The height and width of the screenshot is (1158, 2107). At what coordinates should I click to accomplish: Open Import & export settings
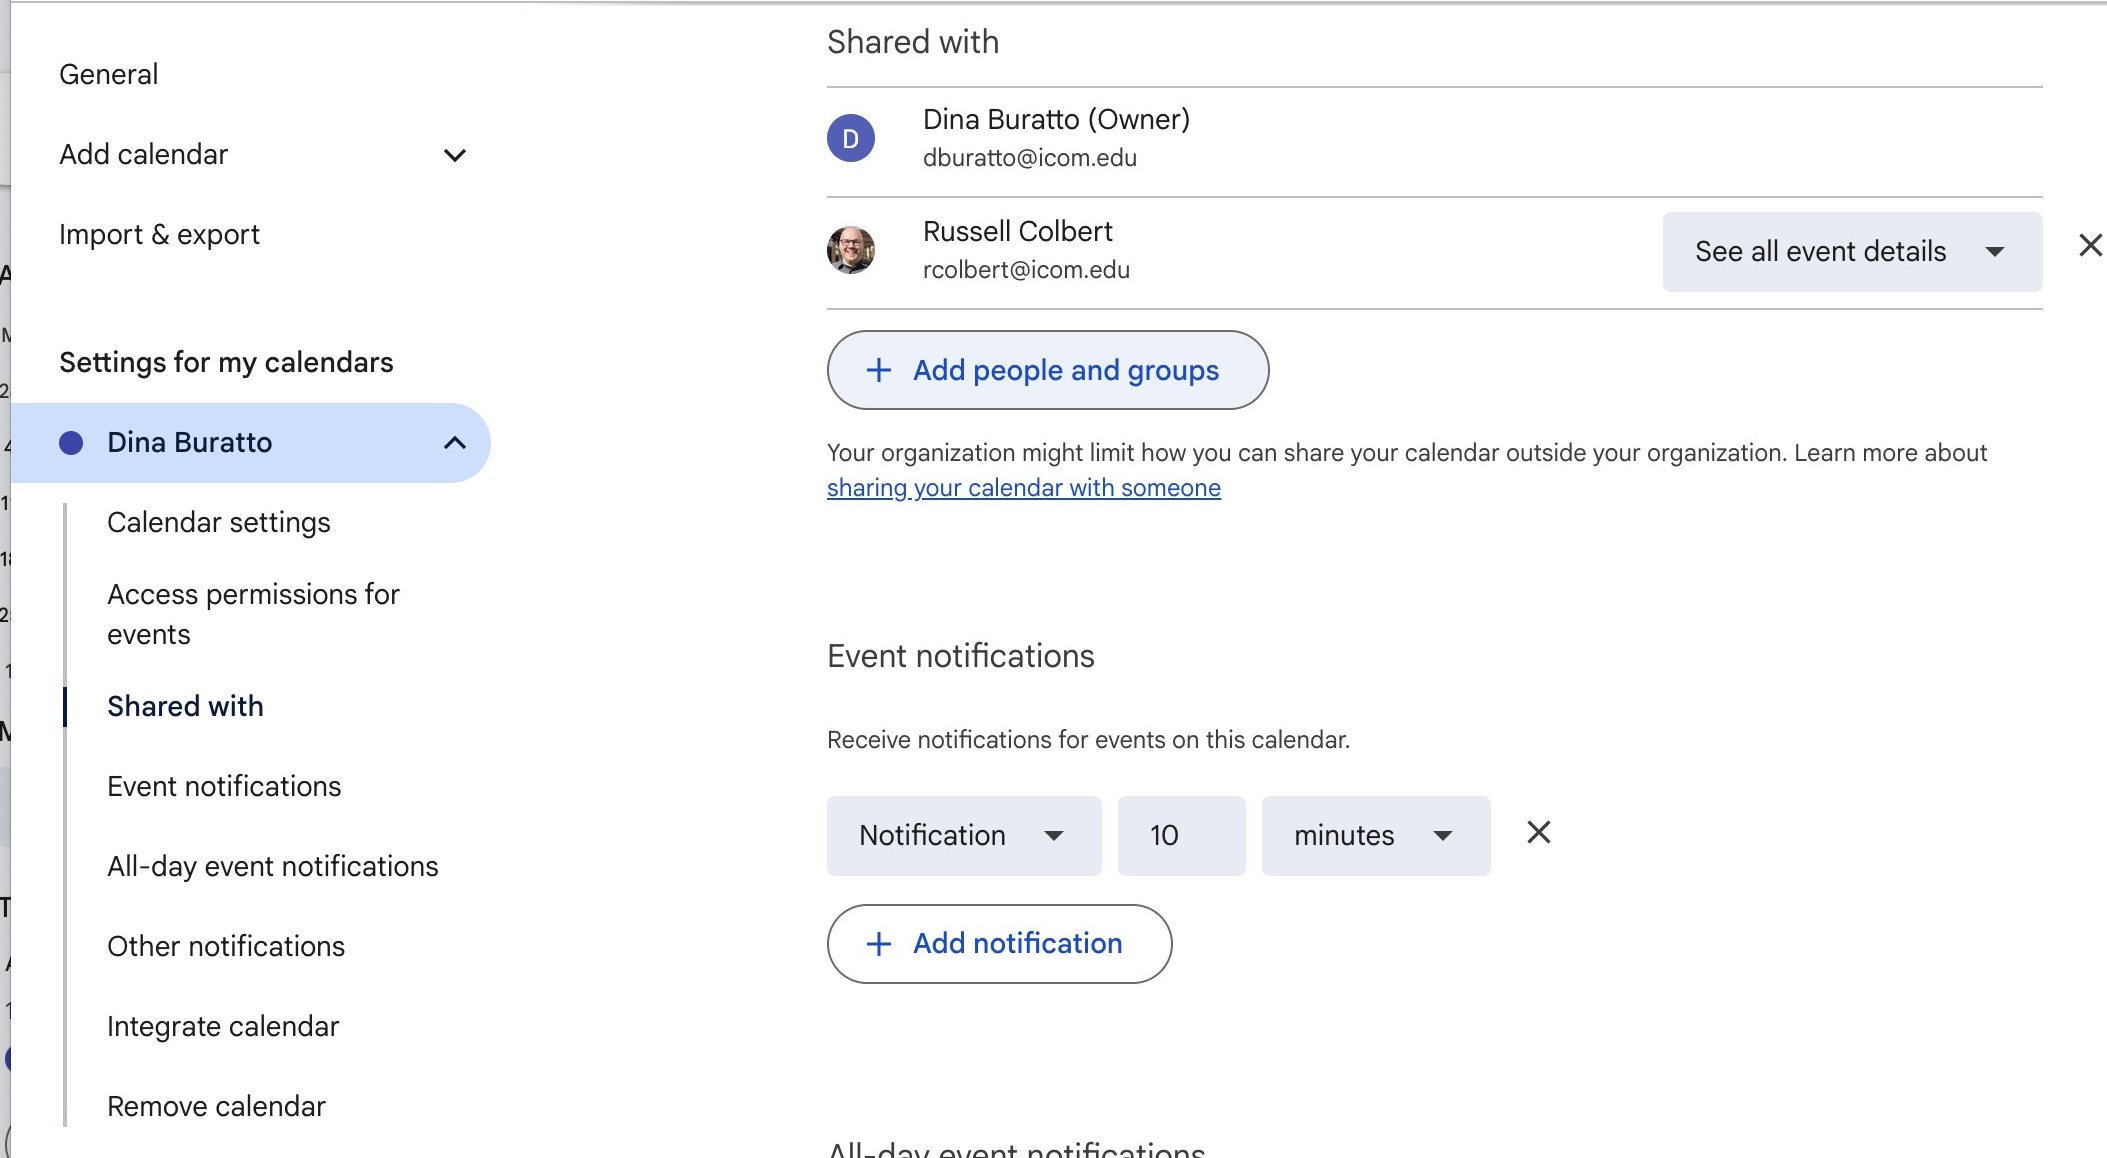click(159, 235)
